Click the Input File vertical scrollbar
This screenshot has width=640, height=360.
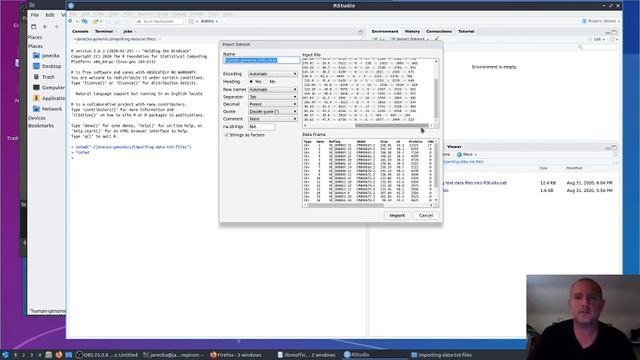pos(436,91)
